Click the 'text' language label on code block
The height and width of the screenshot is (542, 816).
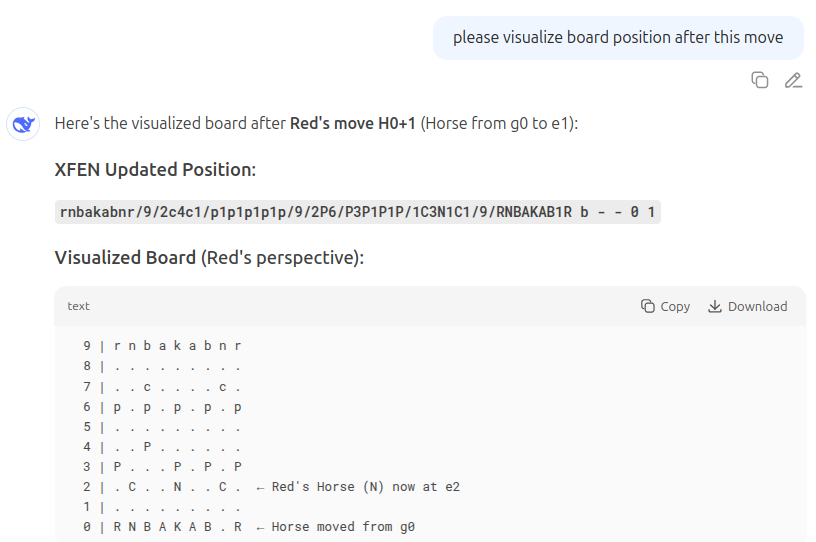tap(78, 306)
